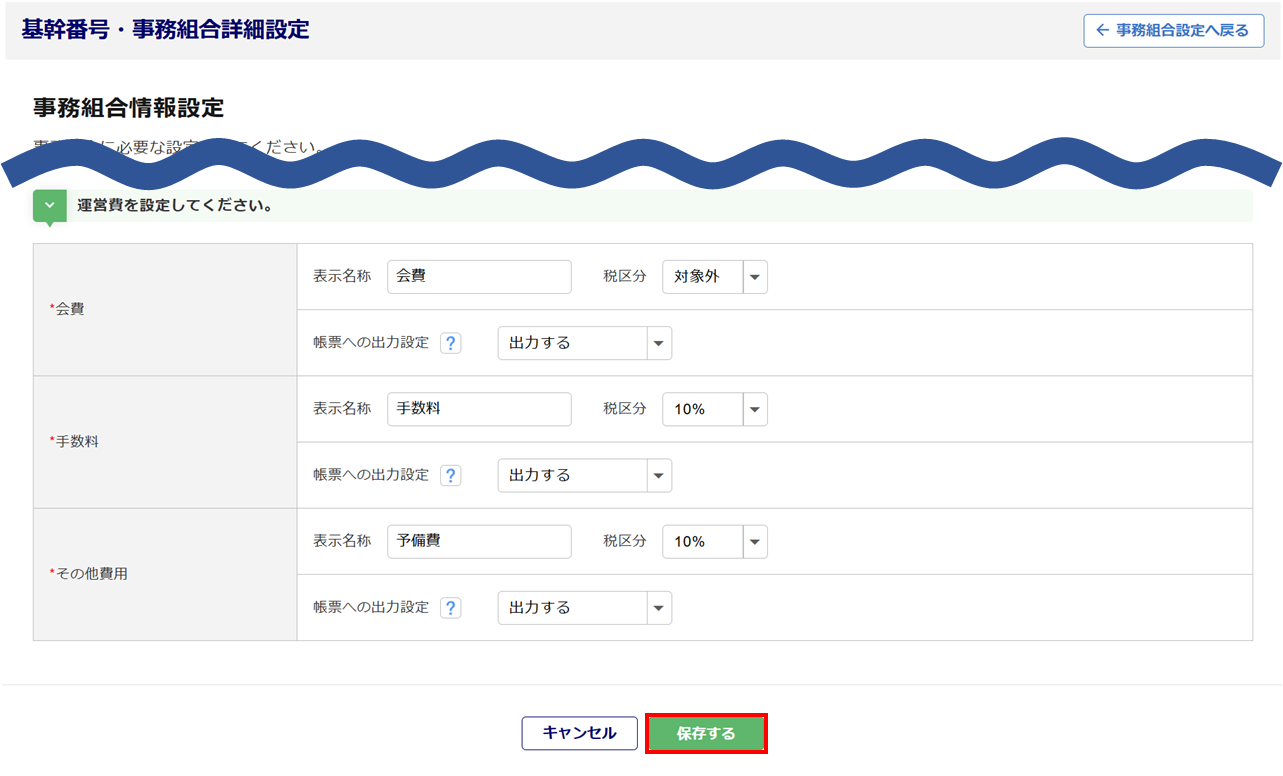The height and width of the screenshot is (776, 1283).
Task: Open 税区分 dropdown for 手数料
Action: click(714, 409)
